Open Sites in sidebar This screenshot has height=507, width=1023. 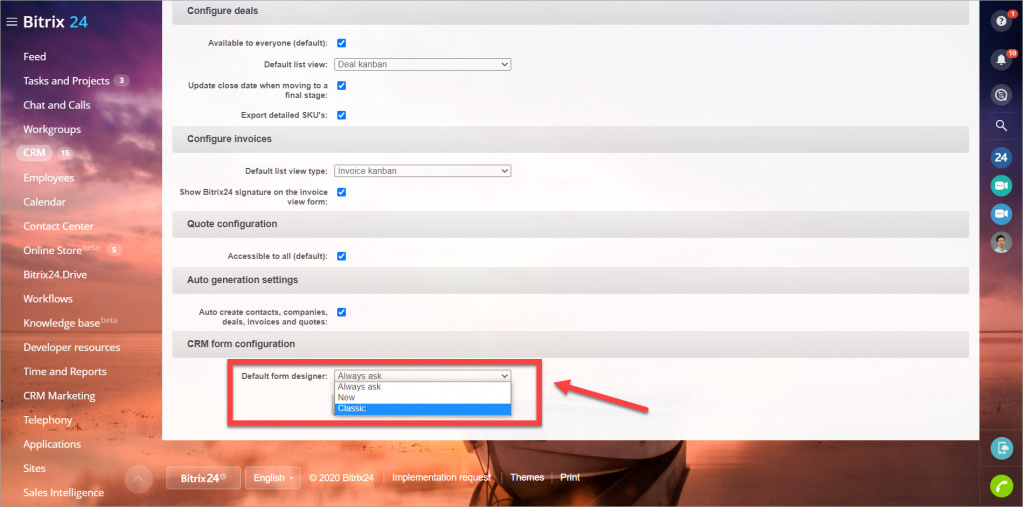coord(35,469)
